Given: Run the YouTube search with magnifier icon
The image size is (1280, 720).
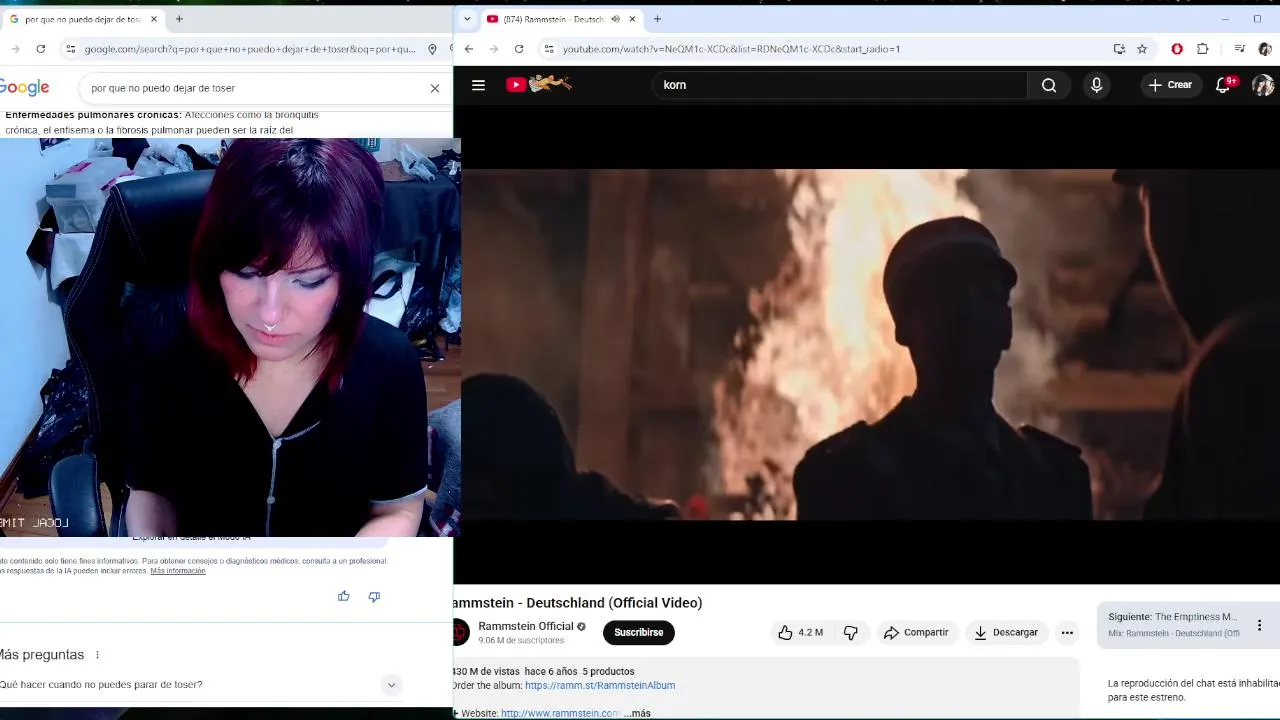Looking at the screenshot, I should (x=1049, y=85).
